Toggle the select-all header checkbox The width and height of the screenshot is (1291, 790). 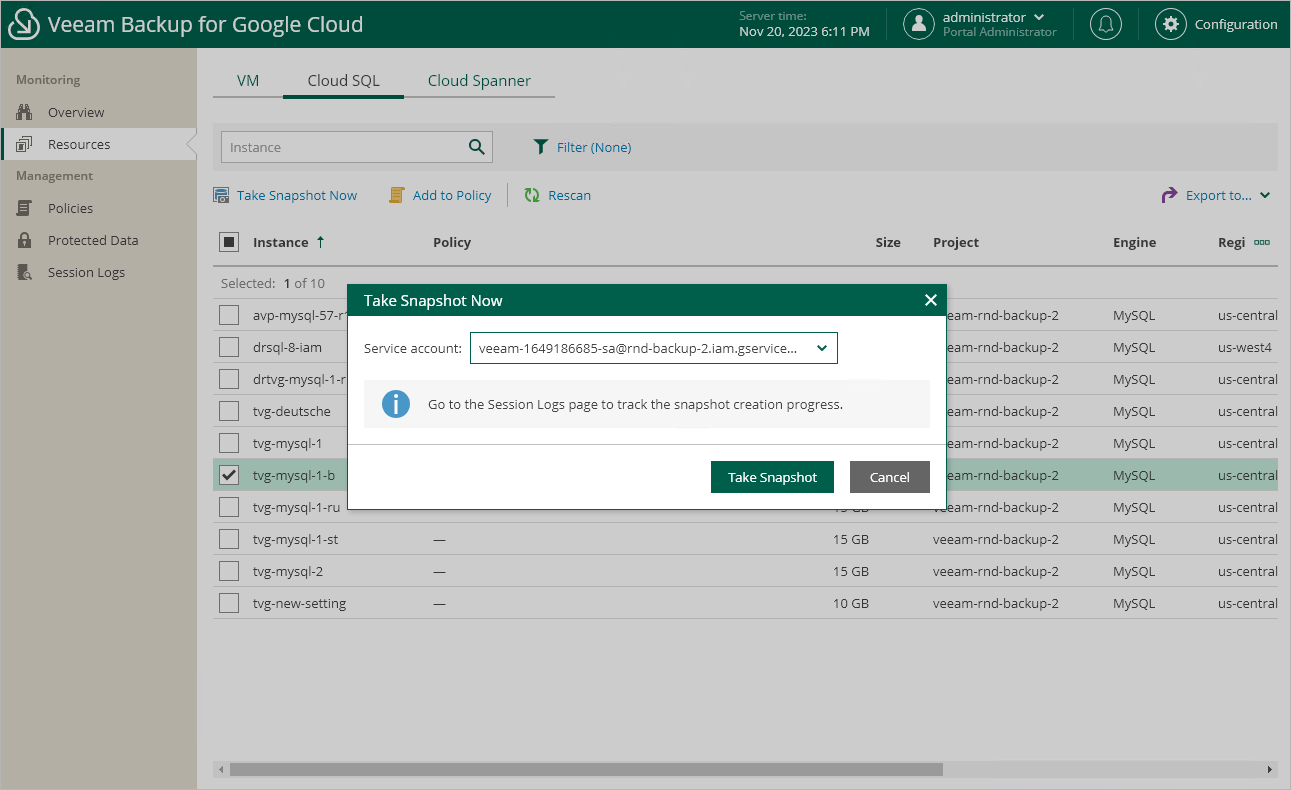coord(229,242)
